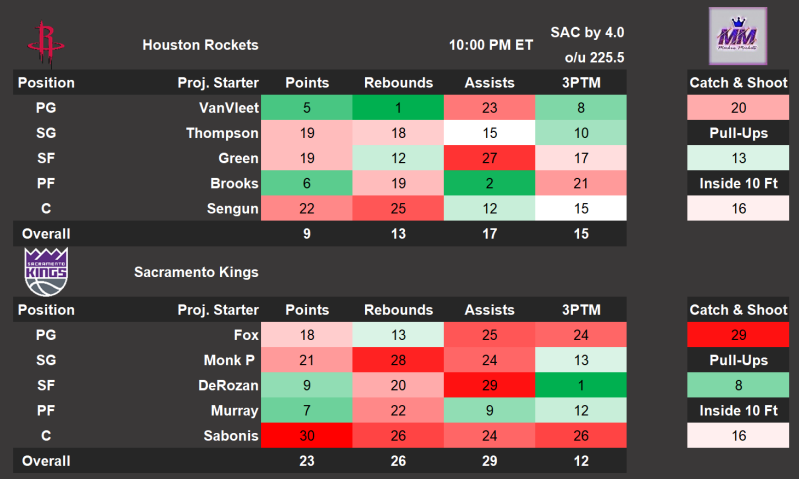Select the Houston Rockets team name
Screen dimensions: 799x479
point(200,45)
